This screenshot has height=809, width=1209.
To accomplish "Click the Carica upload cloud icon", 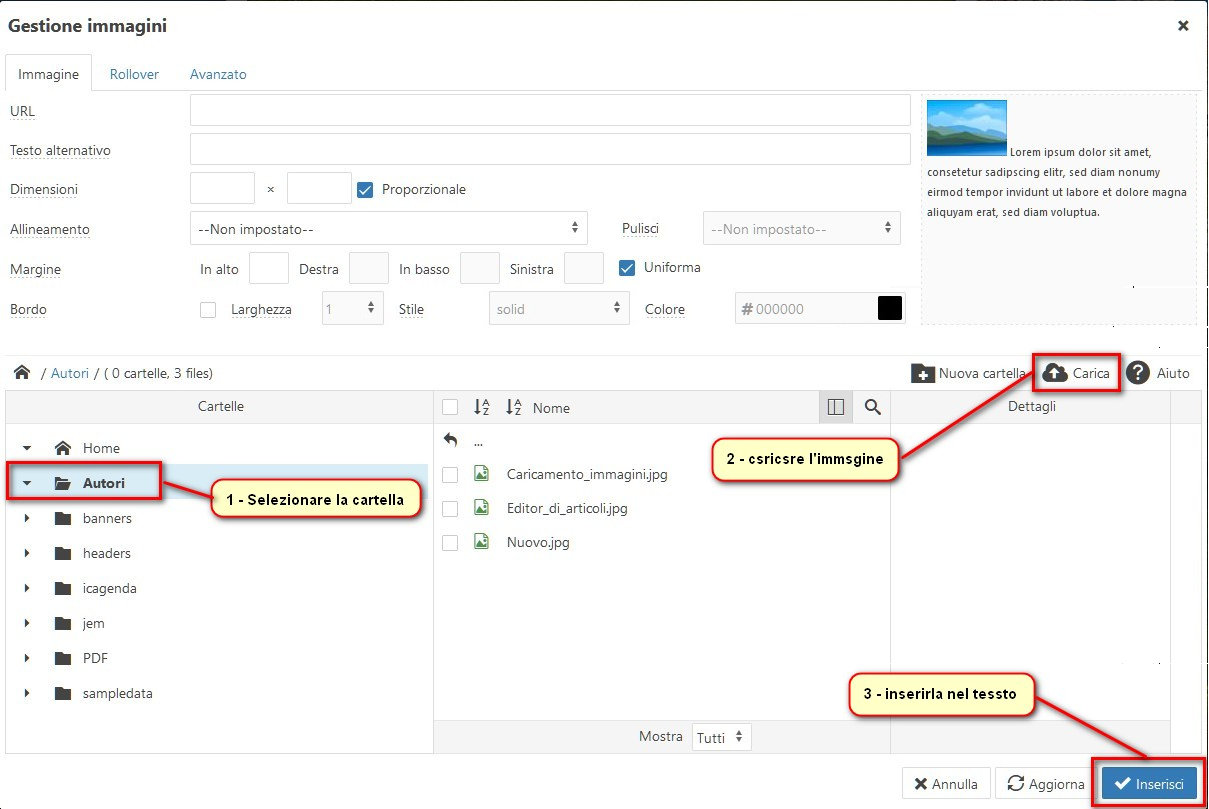I will coord(1055,373).
